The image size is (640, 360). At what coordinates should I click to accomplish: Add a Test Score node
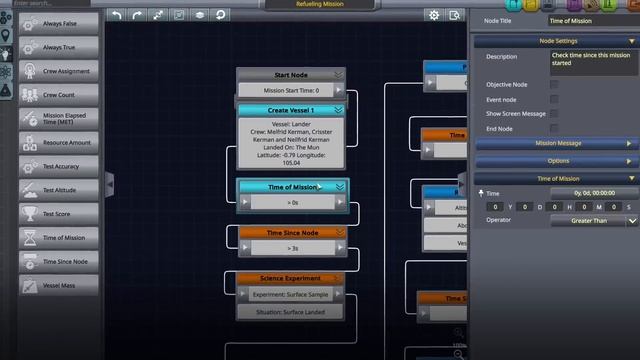(58, 214)
